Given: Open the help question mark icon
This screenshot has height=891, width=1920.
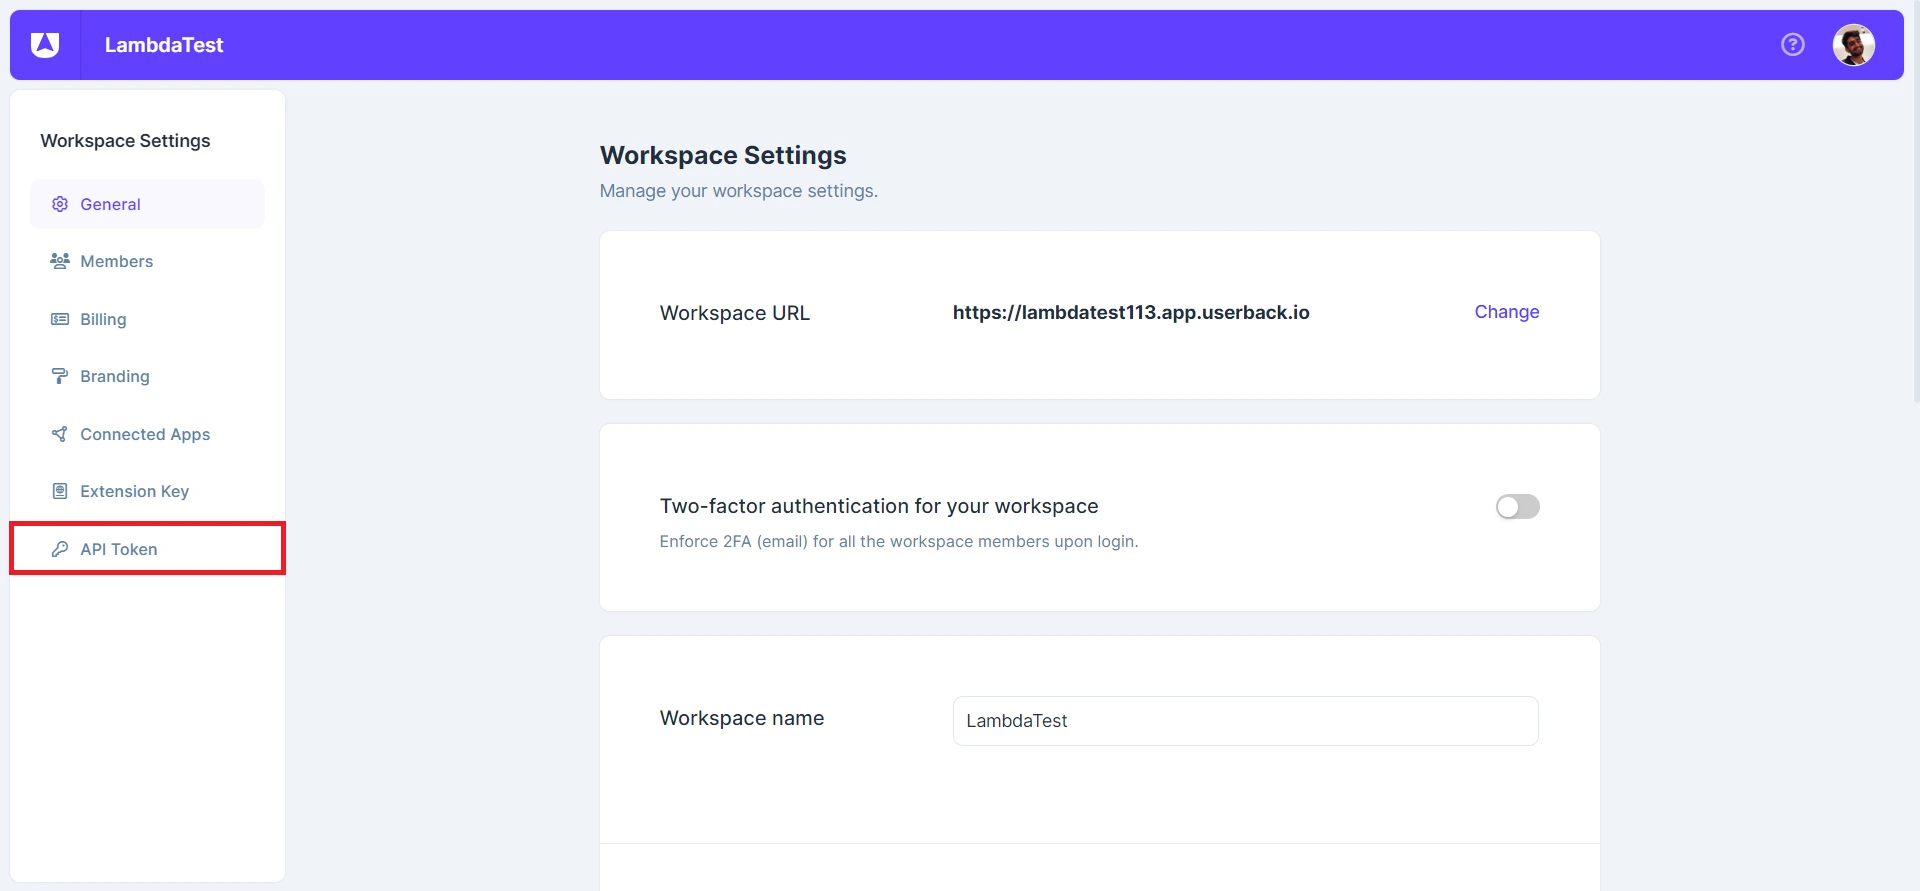Looking at the screenshot, I should [1792, 45].
